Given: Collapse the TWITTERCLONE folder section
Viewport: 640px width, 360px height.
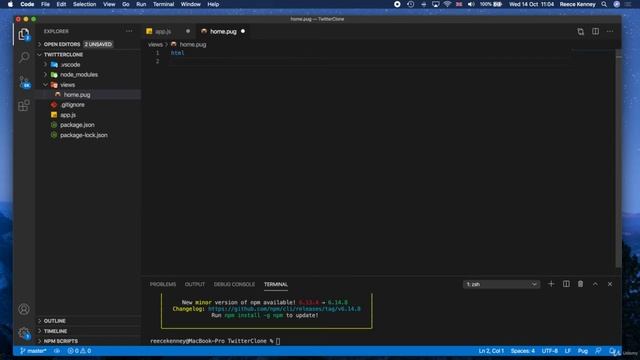Looking at the screenshot, I should (x=88, y=54).
